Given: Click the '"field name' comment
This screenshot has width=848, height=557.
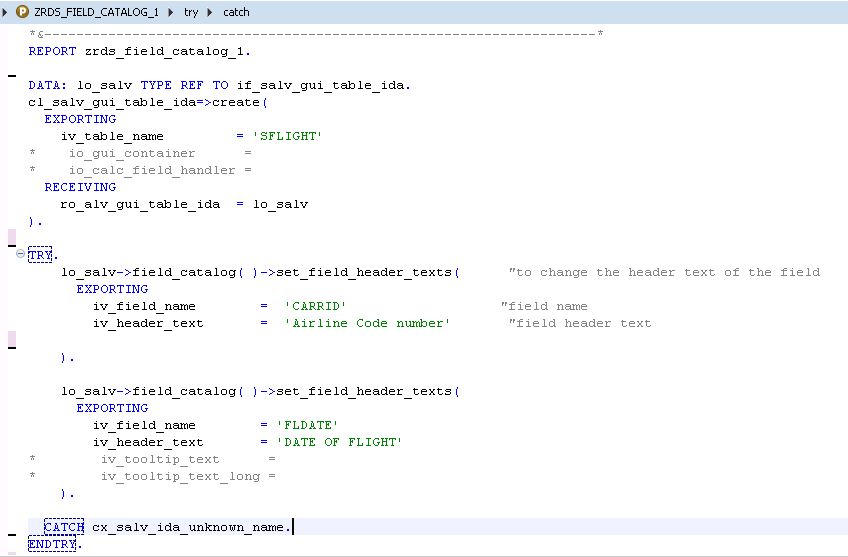Looking at the screenshot, I should [544, 306].
